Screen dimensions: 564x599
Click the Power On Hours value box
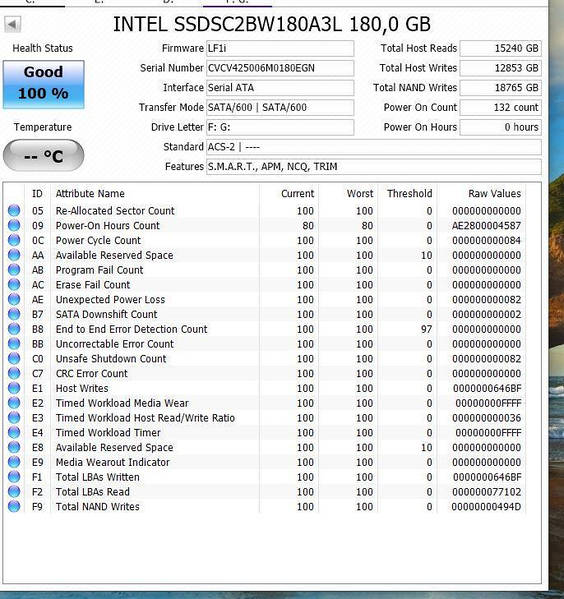pyautogui.click(x=501, y=127)
